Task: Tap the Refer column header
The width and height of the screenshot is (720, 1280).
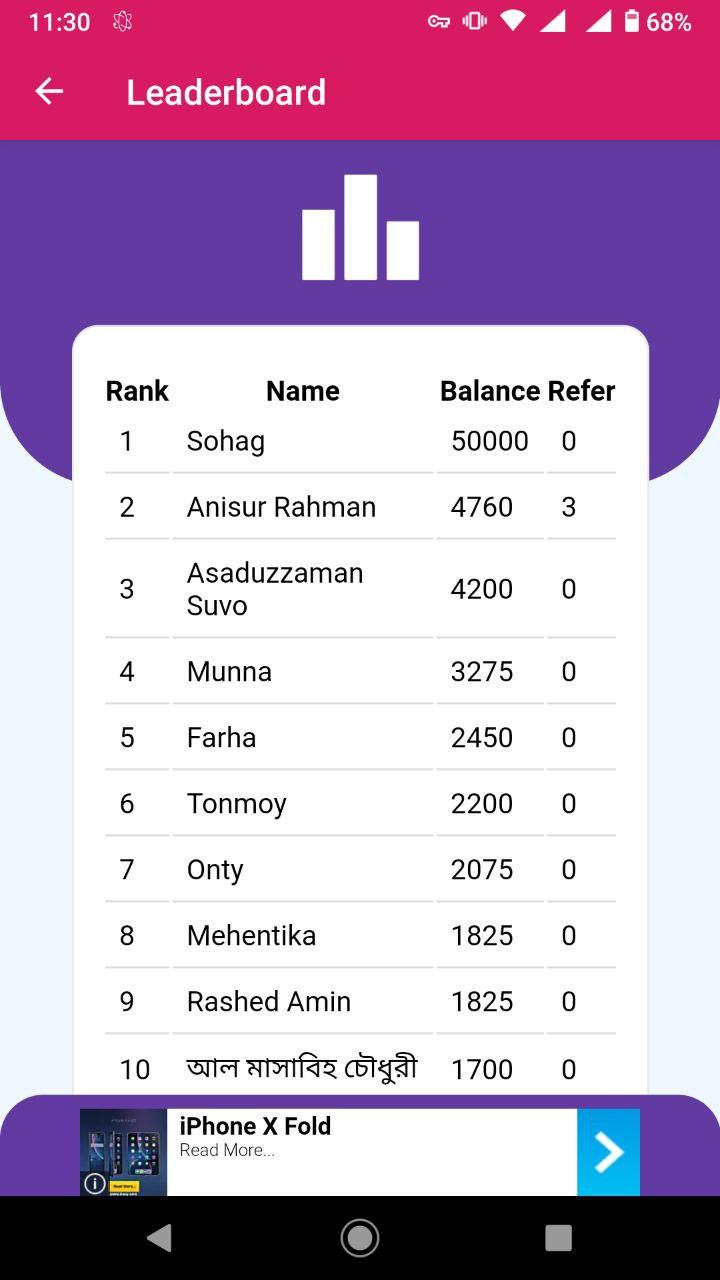Action: 581,391
